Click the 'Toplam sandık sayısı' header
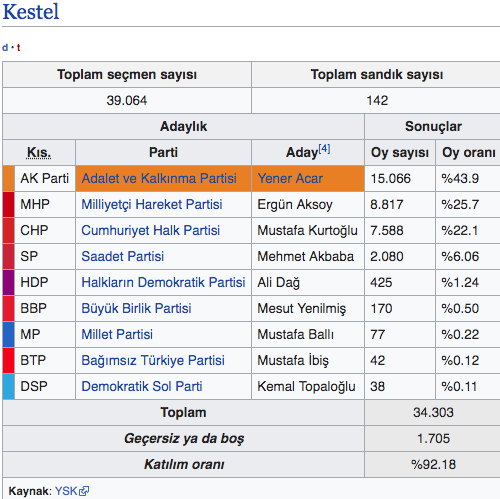500x499 pixels. (x=377, y=74)
